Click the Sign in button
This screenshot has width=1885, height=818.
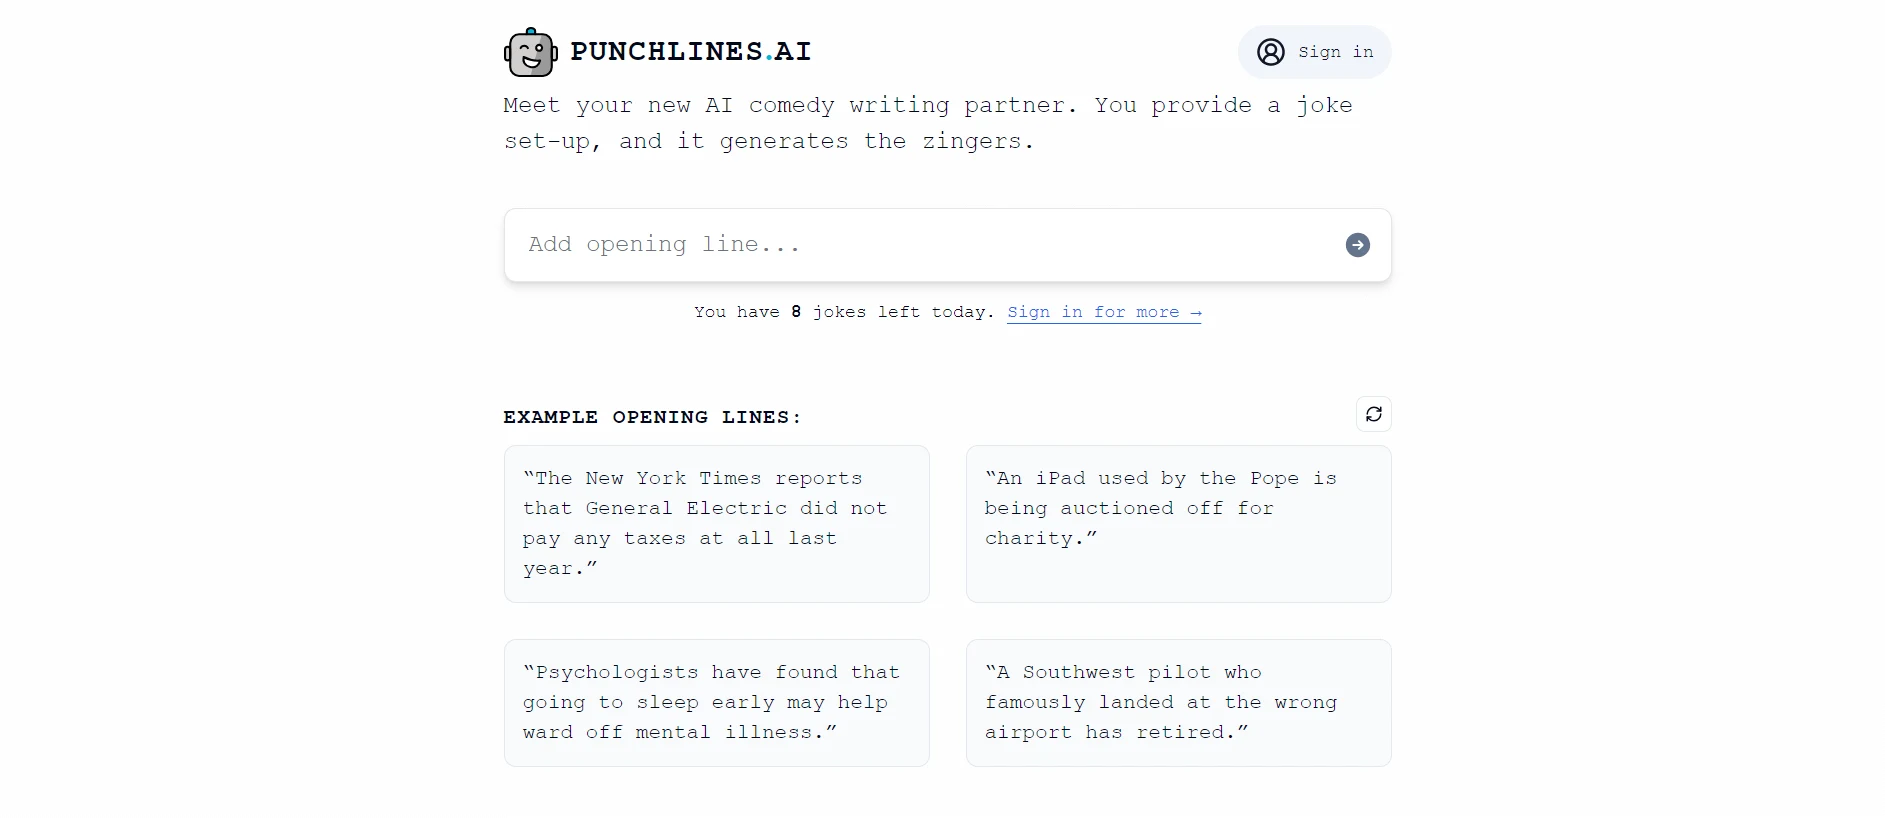1314,52
